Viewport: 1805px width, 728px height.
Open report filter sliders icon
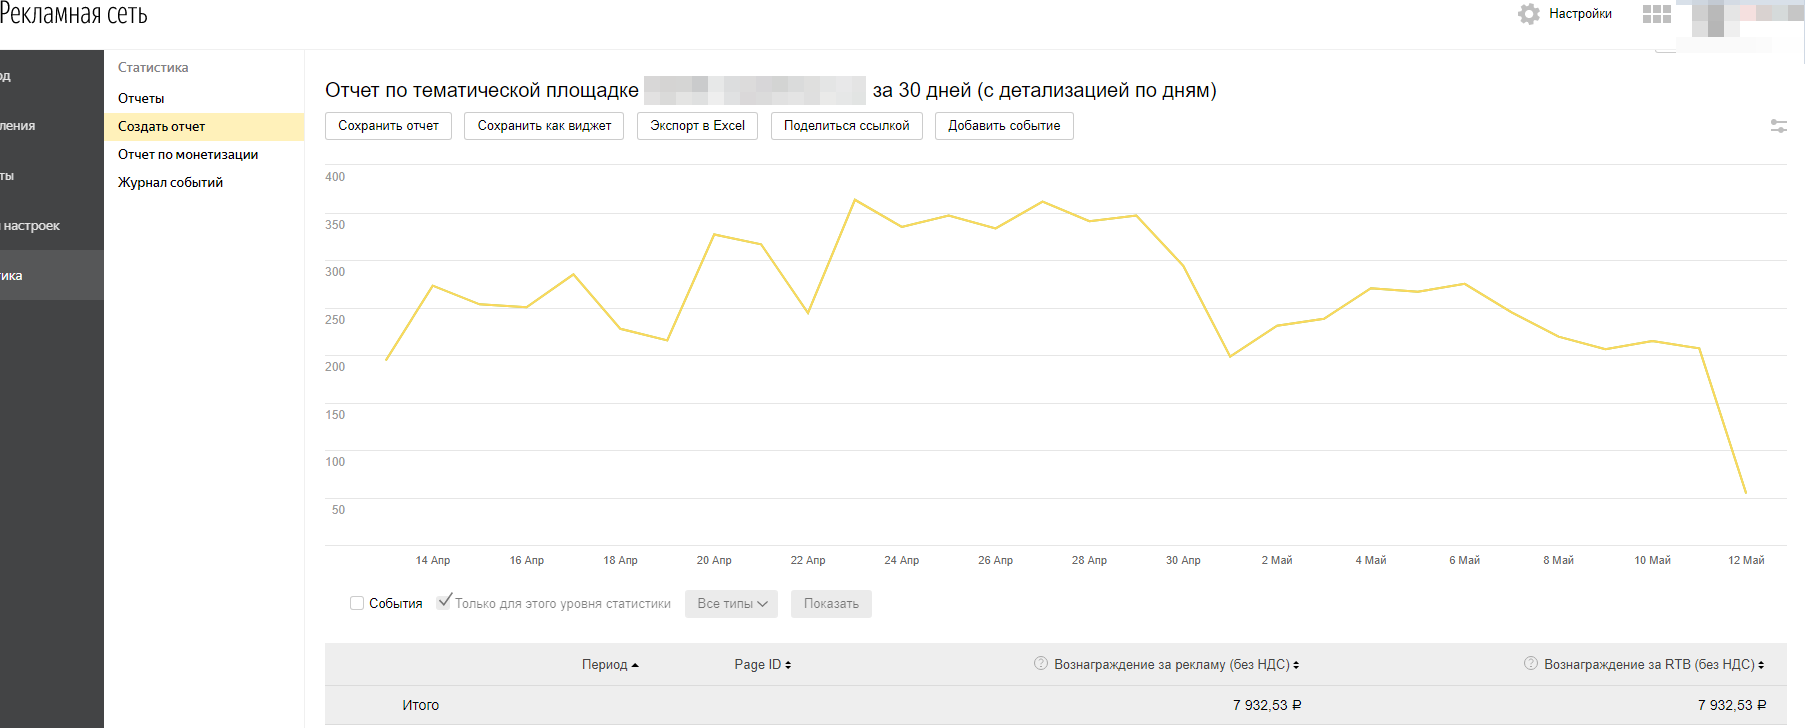click(1778, 126)
